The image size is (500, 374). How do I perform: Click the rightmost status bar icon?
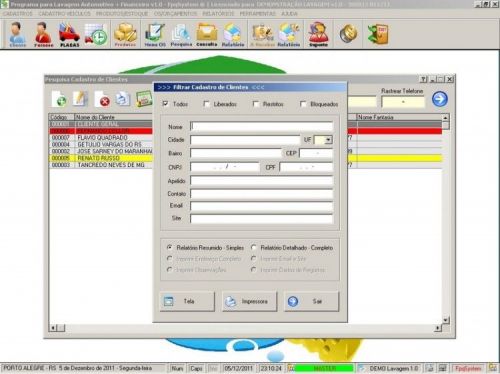click(x=493, y=368)
